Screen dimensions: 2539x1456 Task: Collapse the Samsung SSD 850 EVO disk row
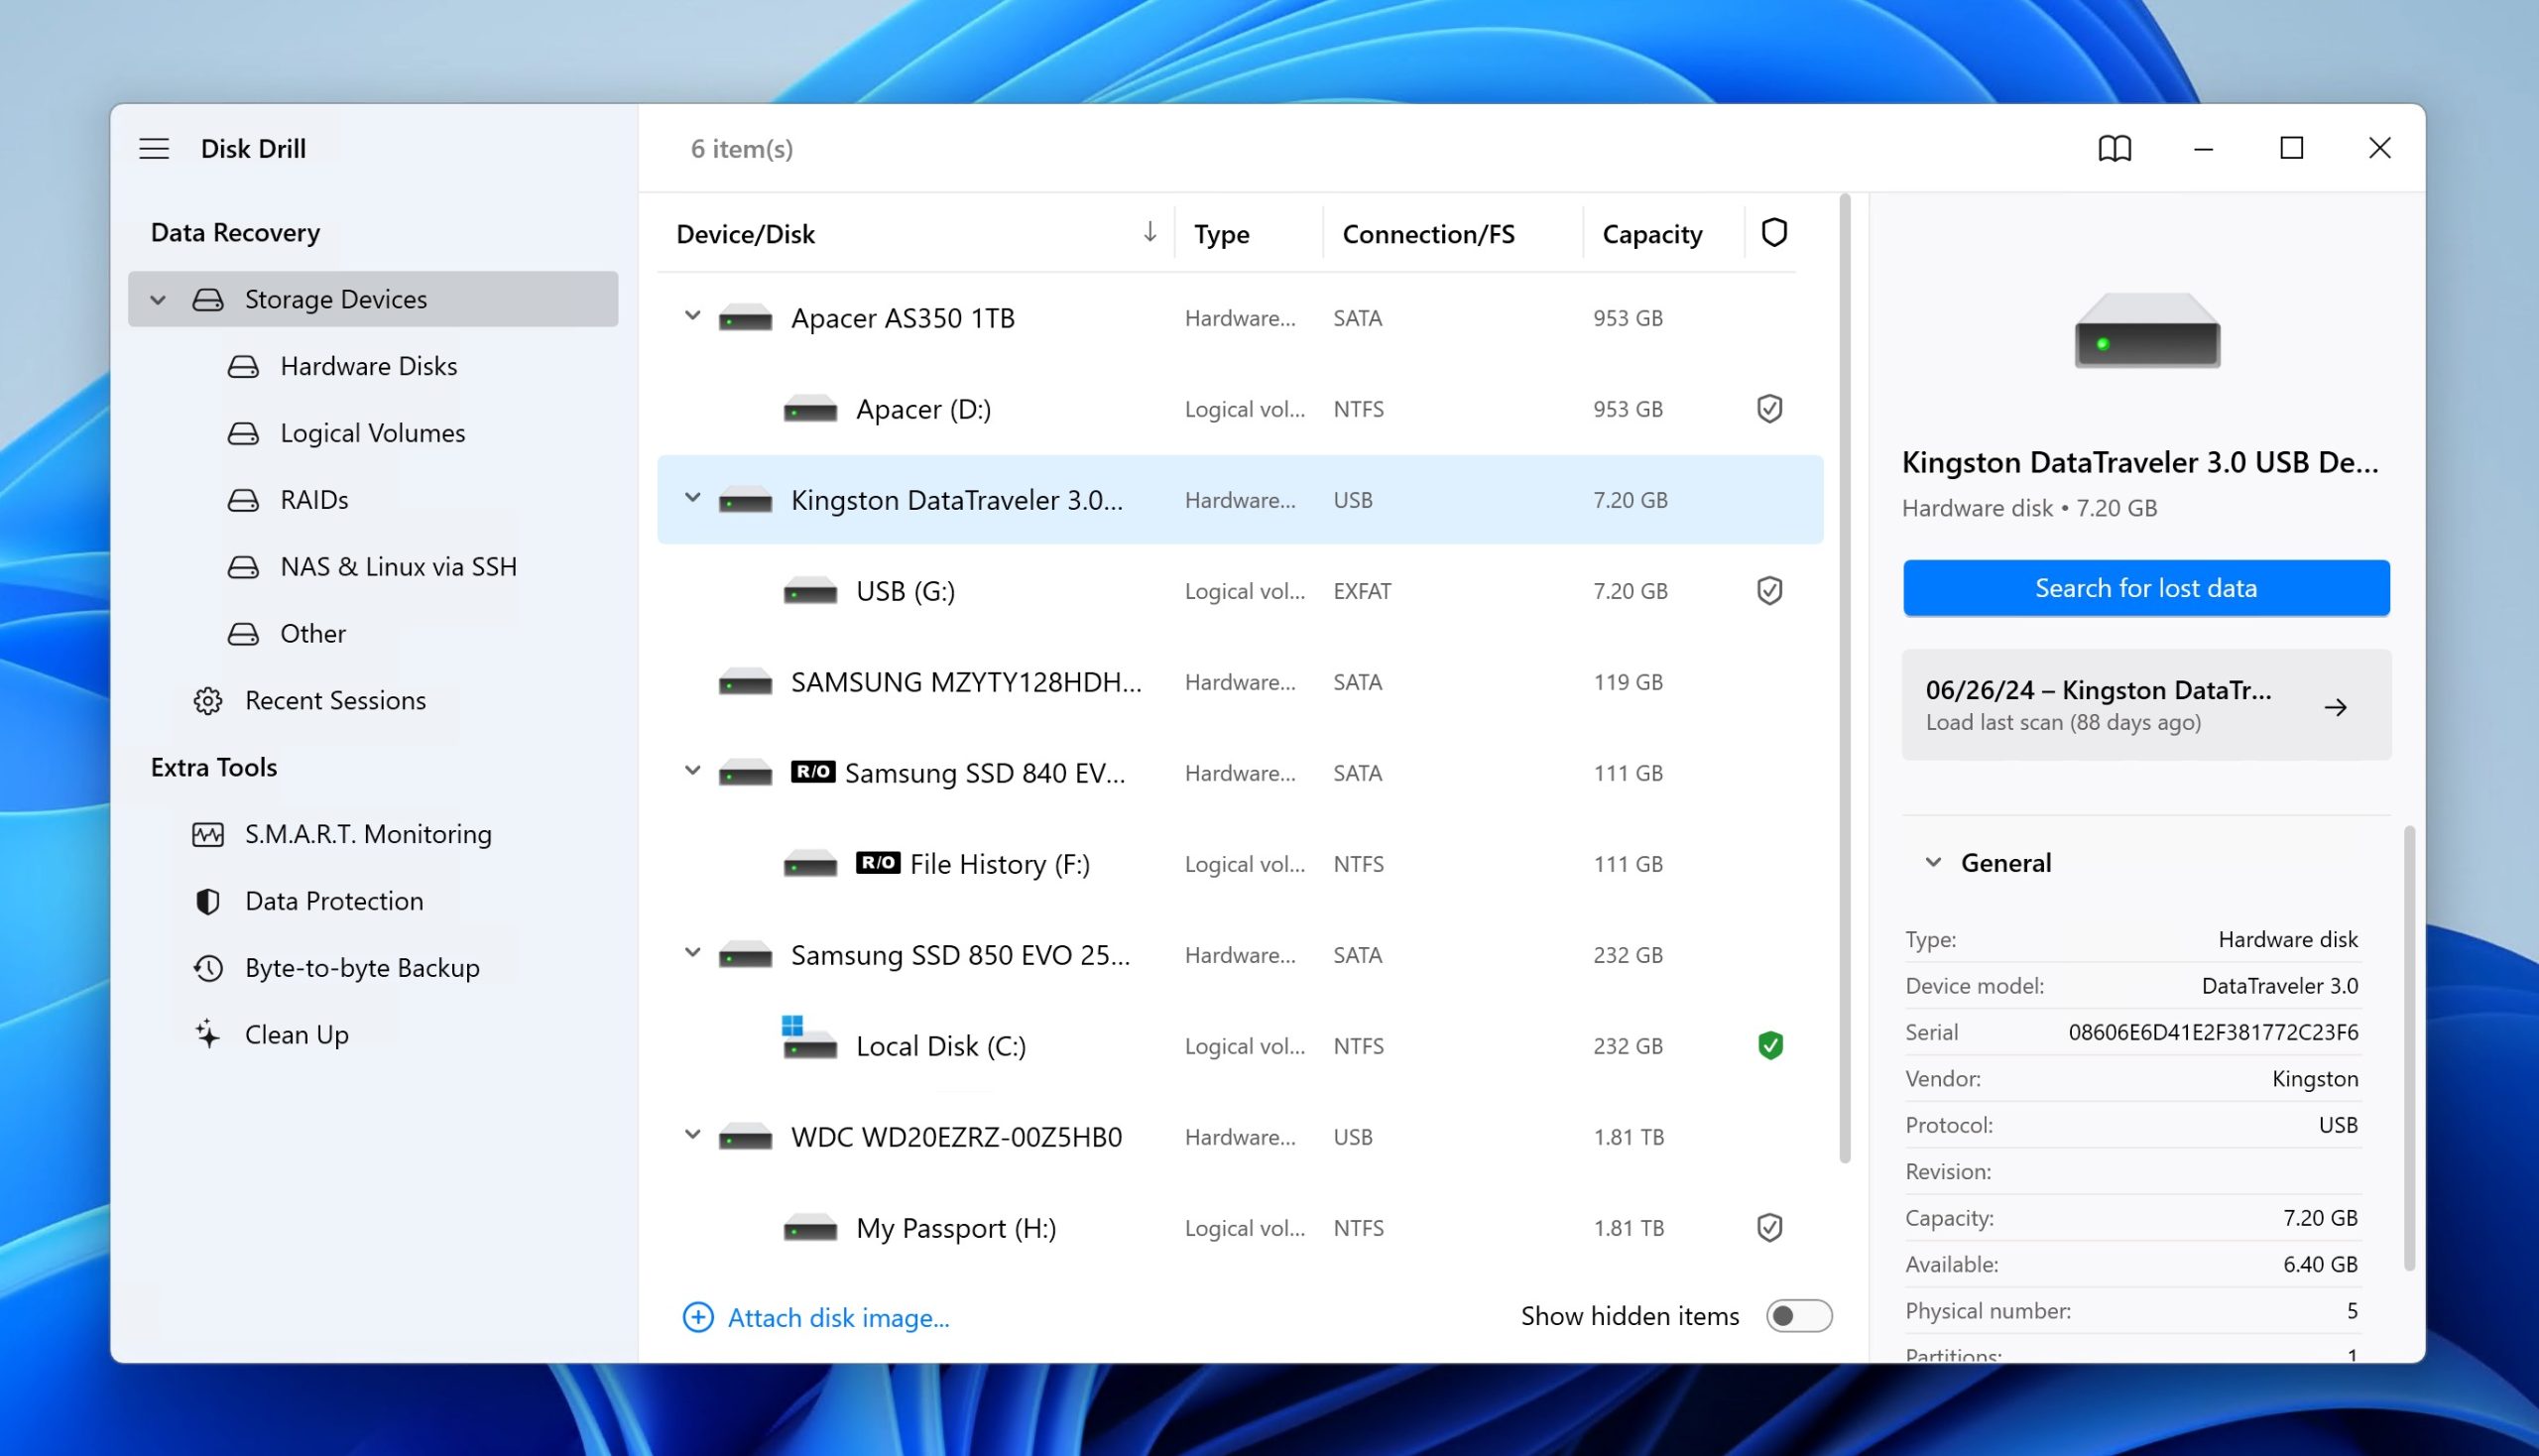pos(691,953)
